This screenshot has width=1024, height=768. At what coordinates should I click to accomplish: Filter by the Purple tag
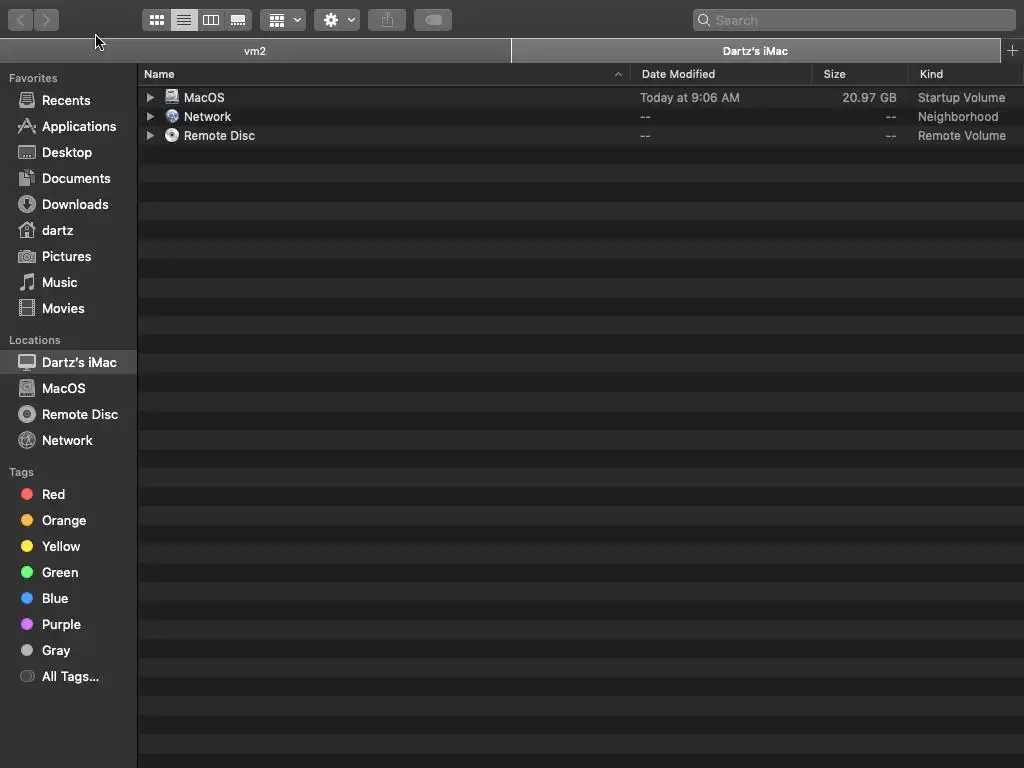click(69, 624)
